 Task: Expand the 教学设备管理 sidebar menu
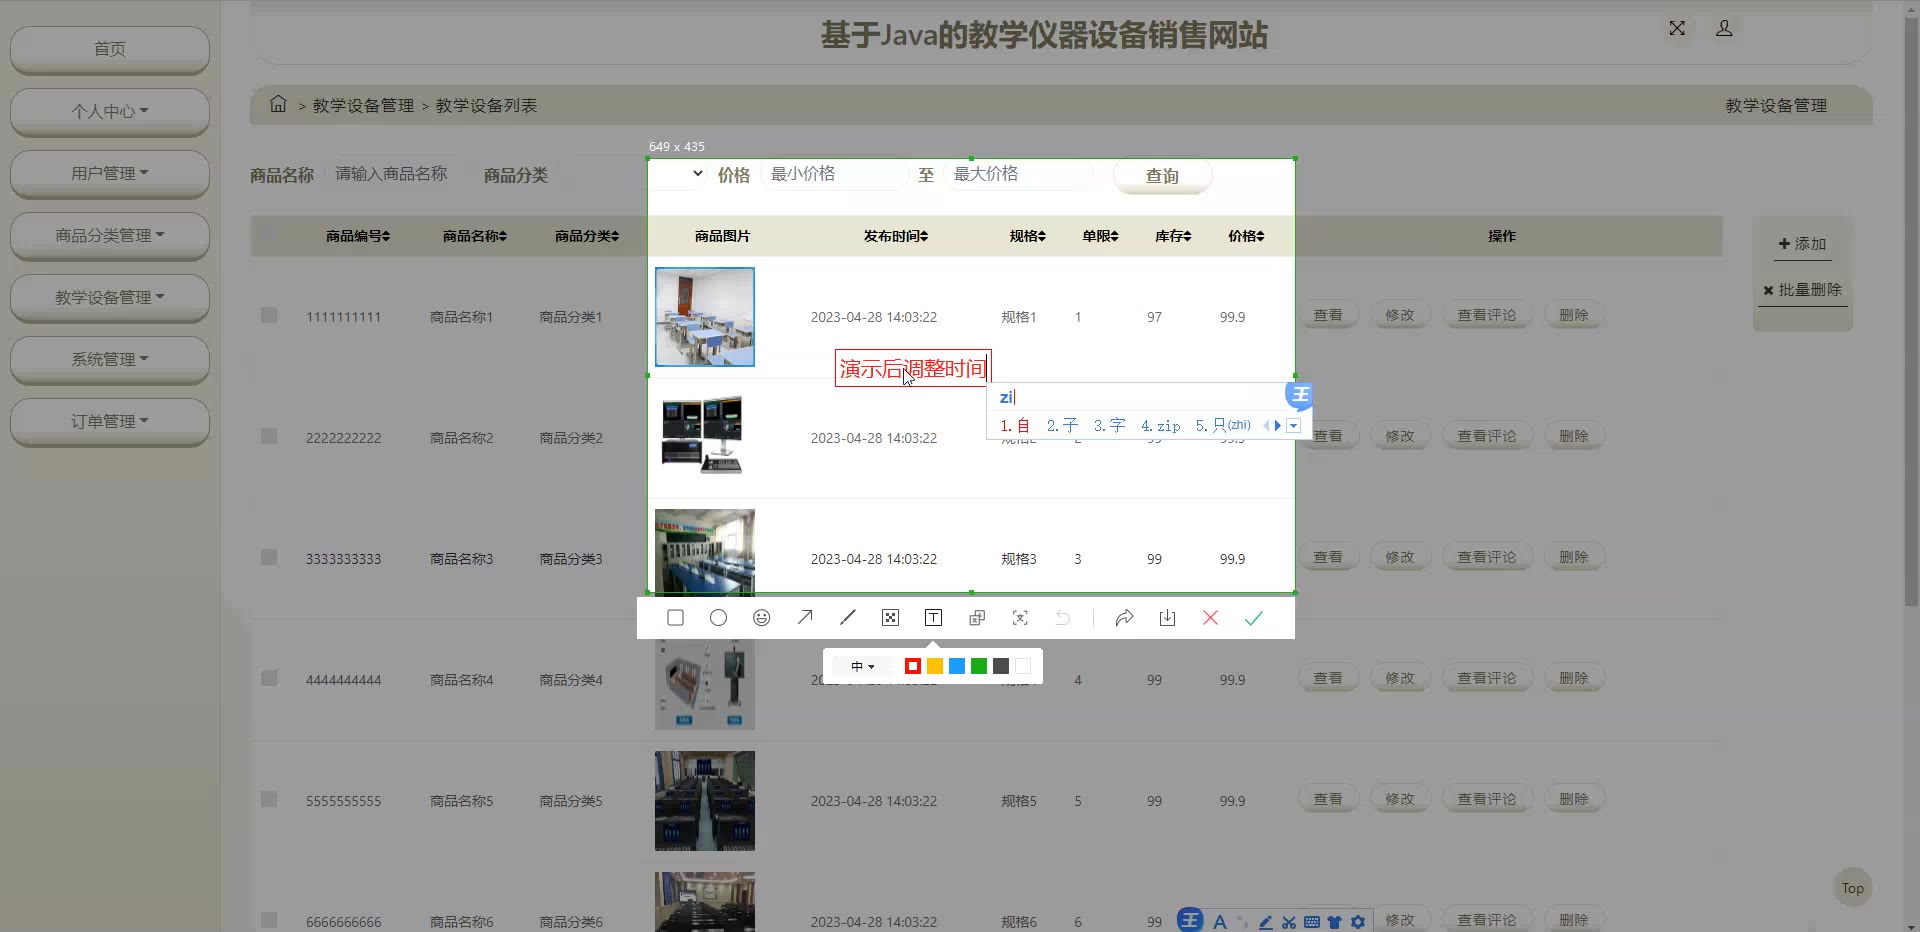[110, 297]
